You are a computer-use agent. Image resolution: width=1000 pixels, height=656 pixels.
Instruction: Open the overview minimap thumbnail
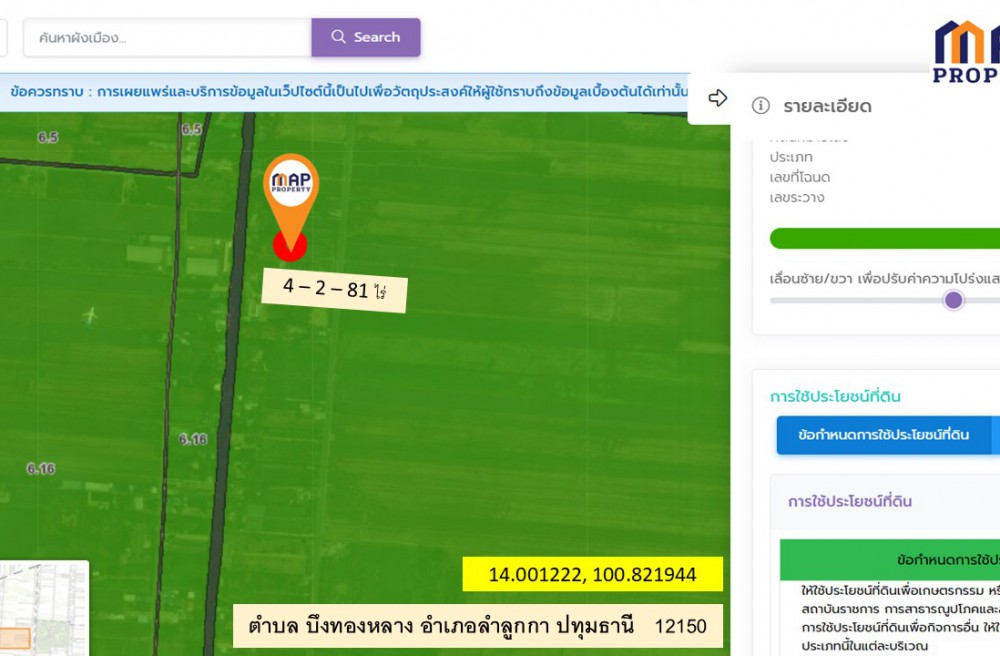pyautogui.click(x=43, y=608)
